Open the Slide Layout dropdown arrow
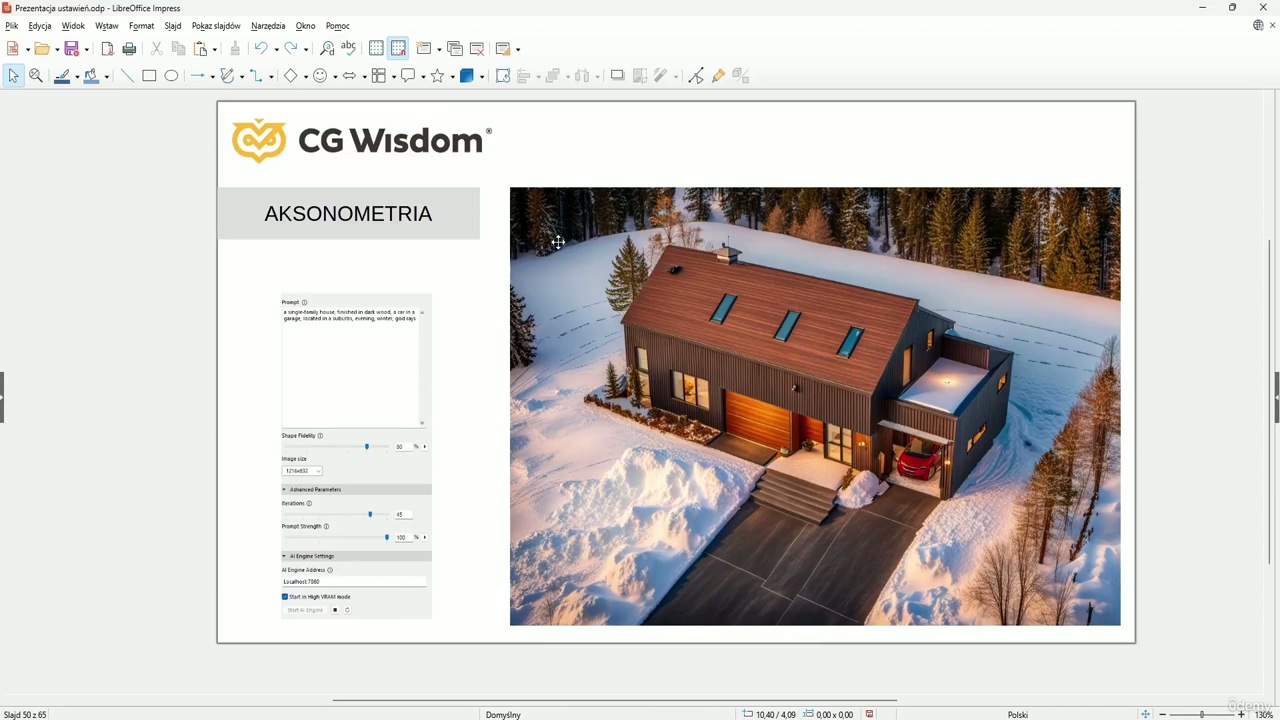Viewport: 1280px width, 720px height. pyautogui.click(x=517, y=50)
